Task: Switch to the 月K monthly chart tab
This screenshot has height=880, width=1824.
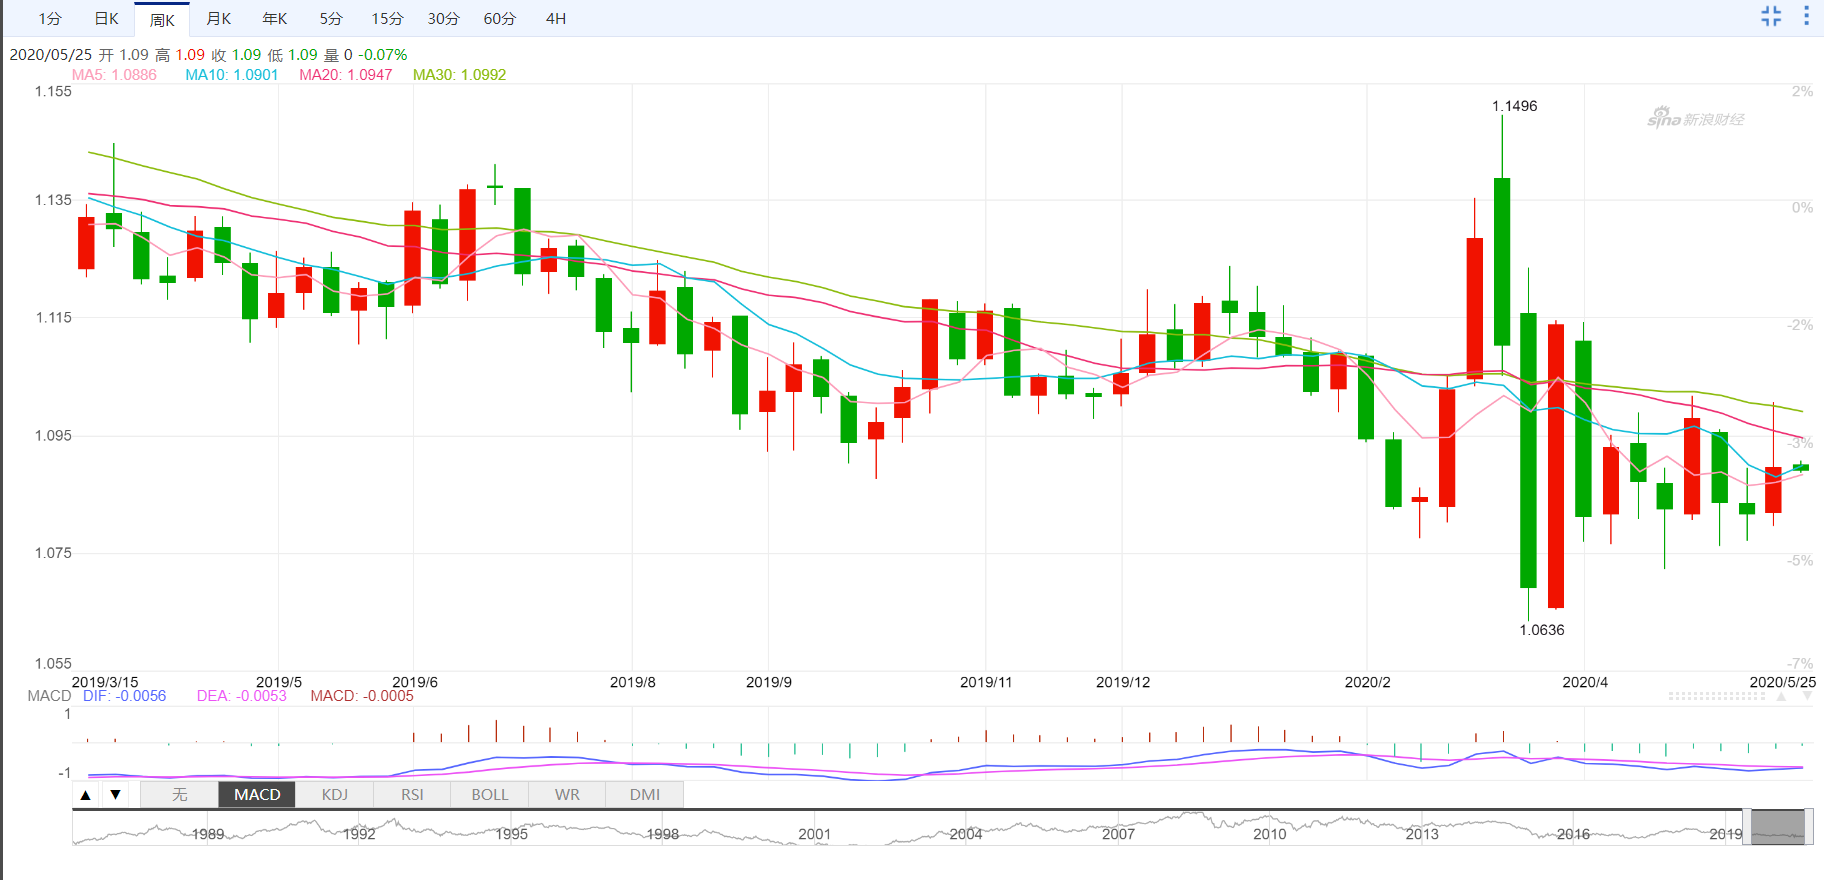Action: (218, 19)
